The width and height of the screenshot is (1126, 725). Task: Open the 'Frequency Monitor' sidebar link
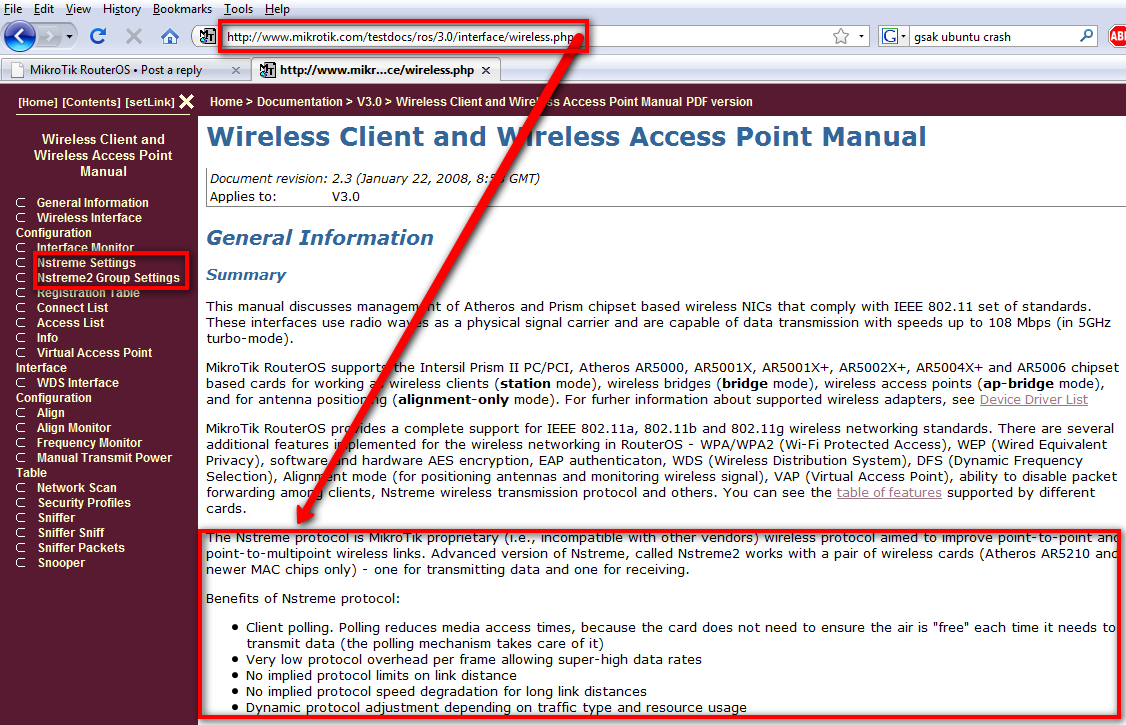tap(89, 443)
